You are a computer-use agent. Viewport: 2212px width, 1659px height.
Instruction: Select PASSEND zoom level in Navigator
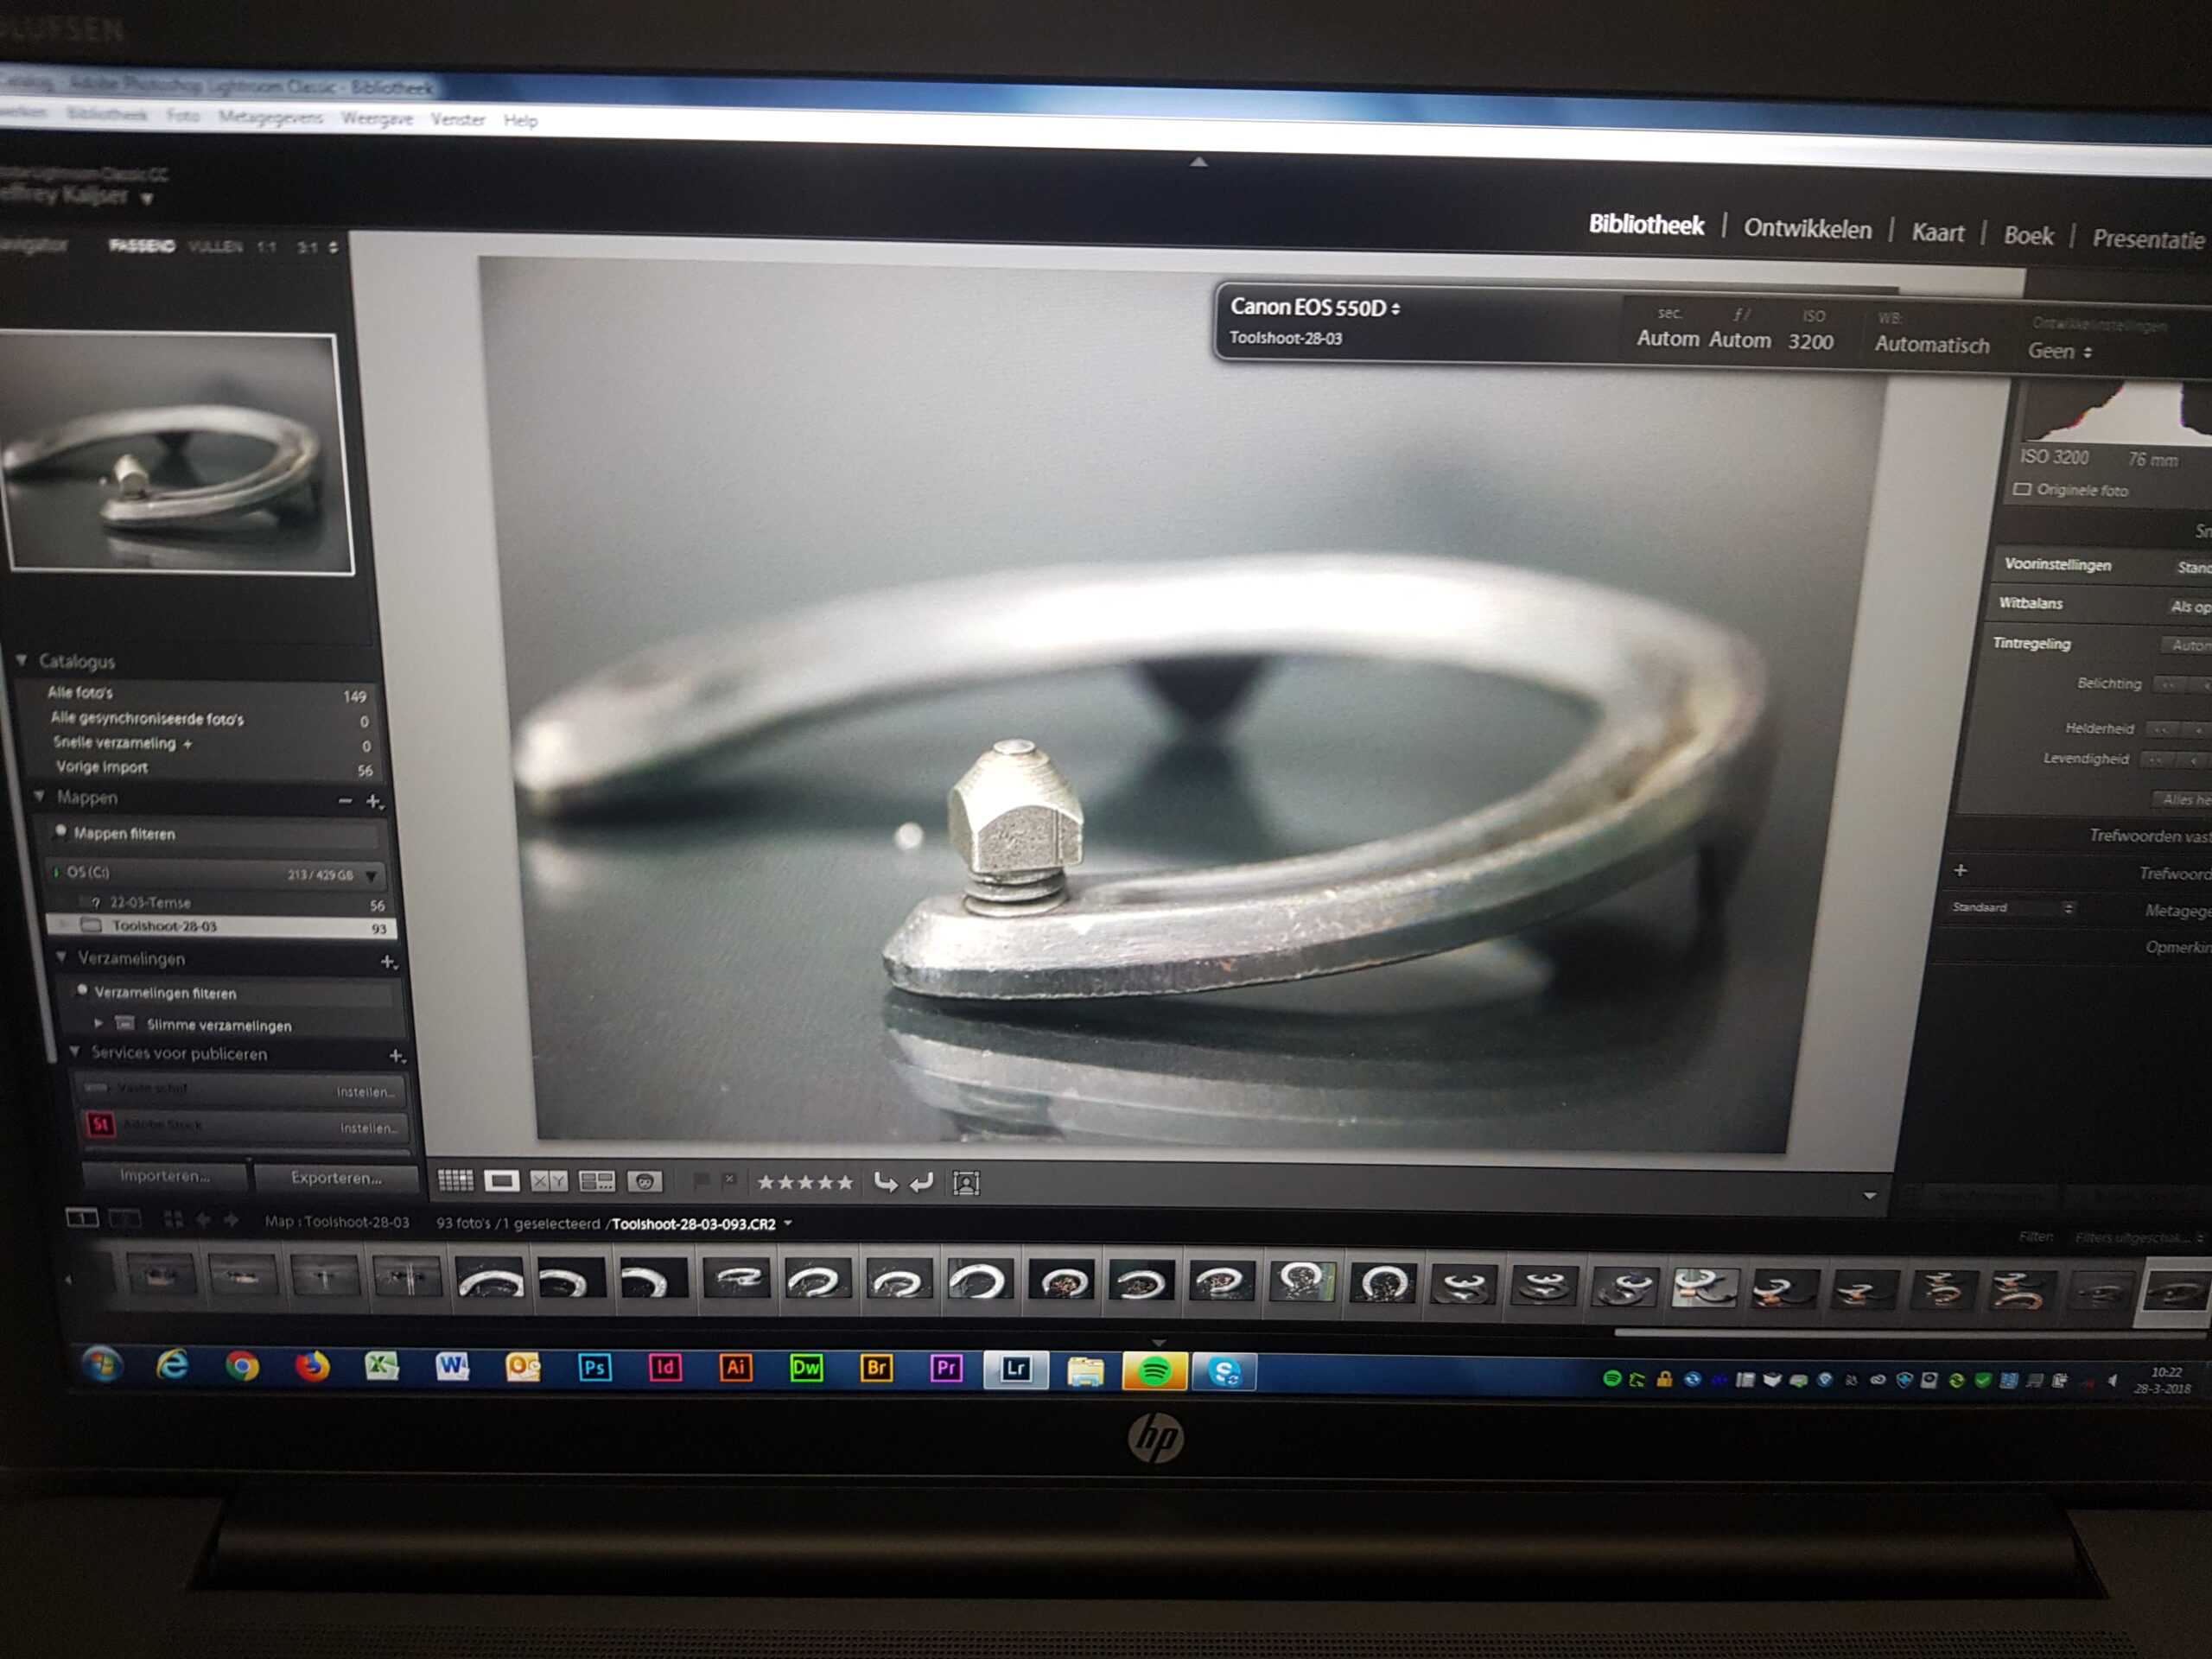141,245
